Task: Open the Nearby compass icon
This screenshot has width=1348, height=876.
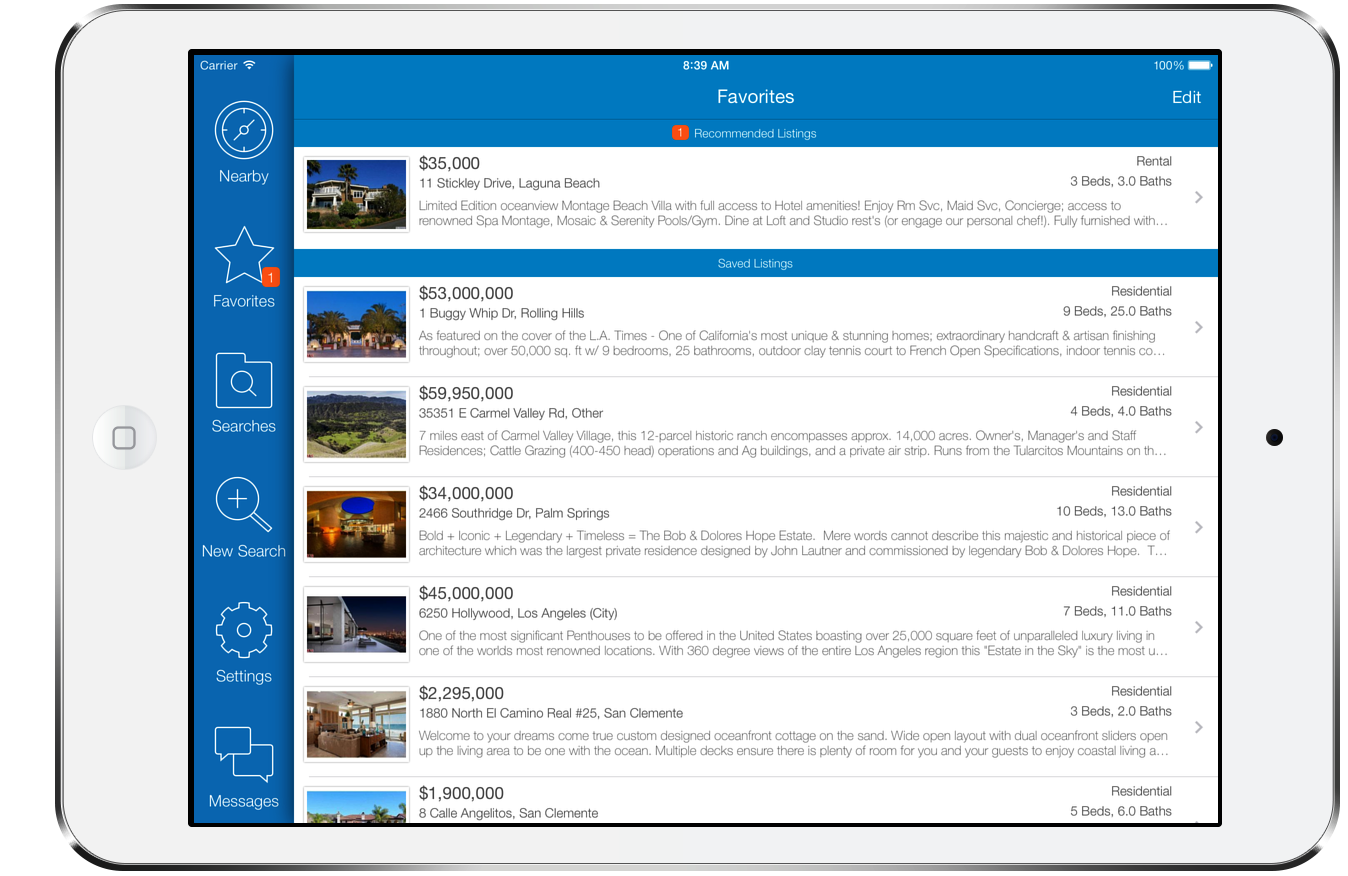Action: pos(243,130)
